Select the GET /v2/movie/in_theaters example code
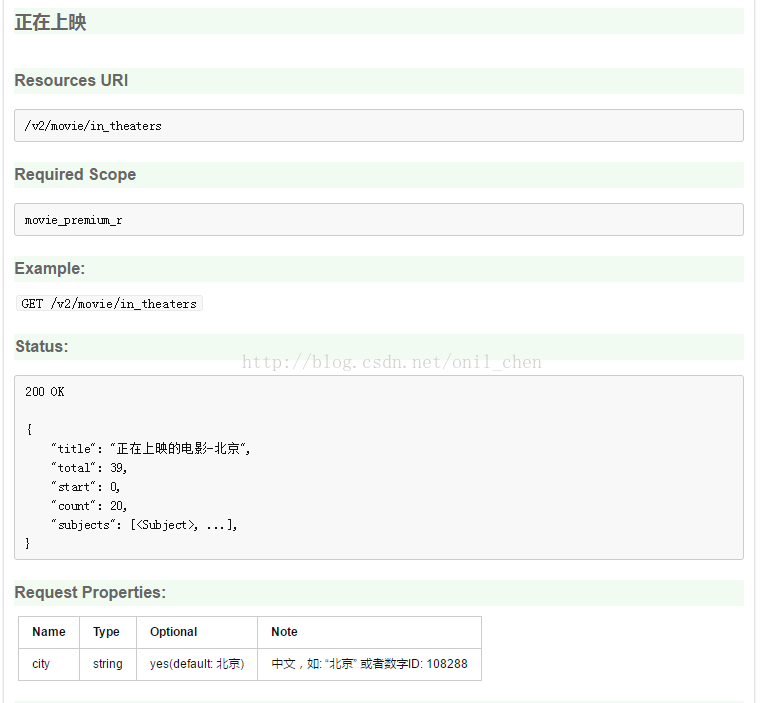 (x=109, y=304)
